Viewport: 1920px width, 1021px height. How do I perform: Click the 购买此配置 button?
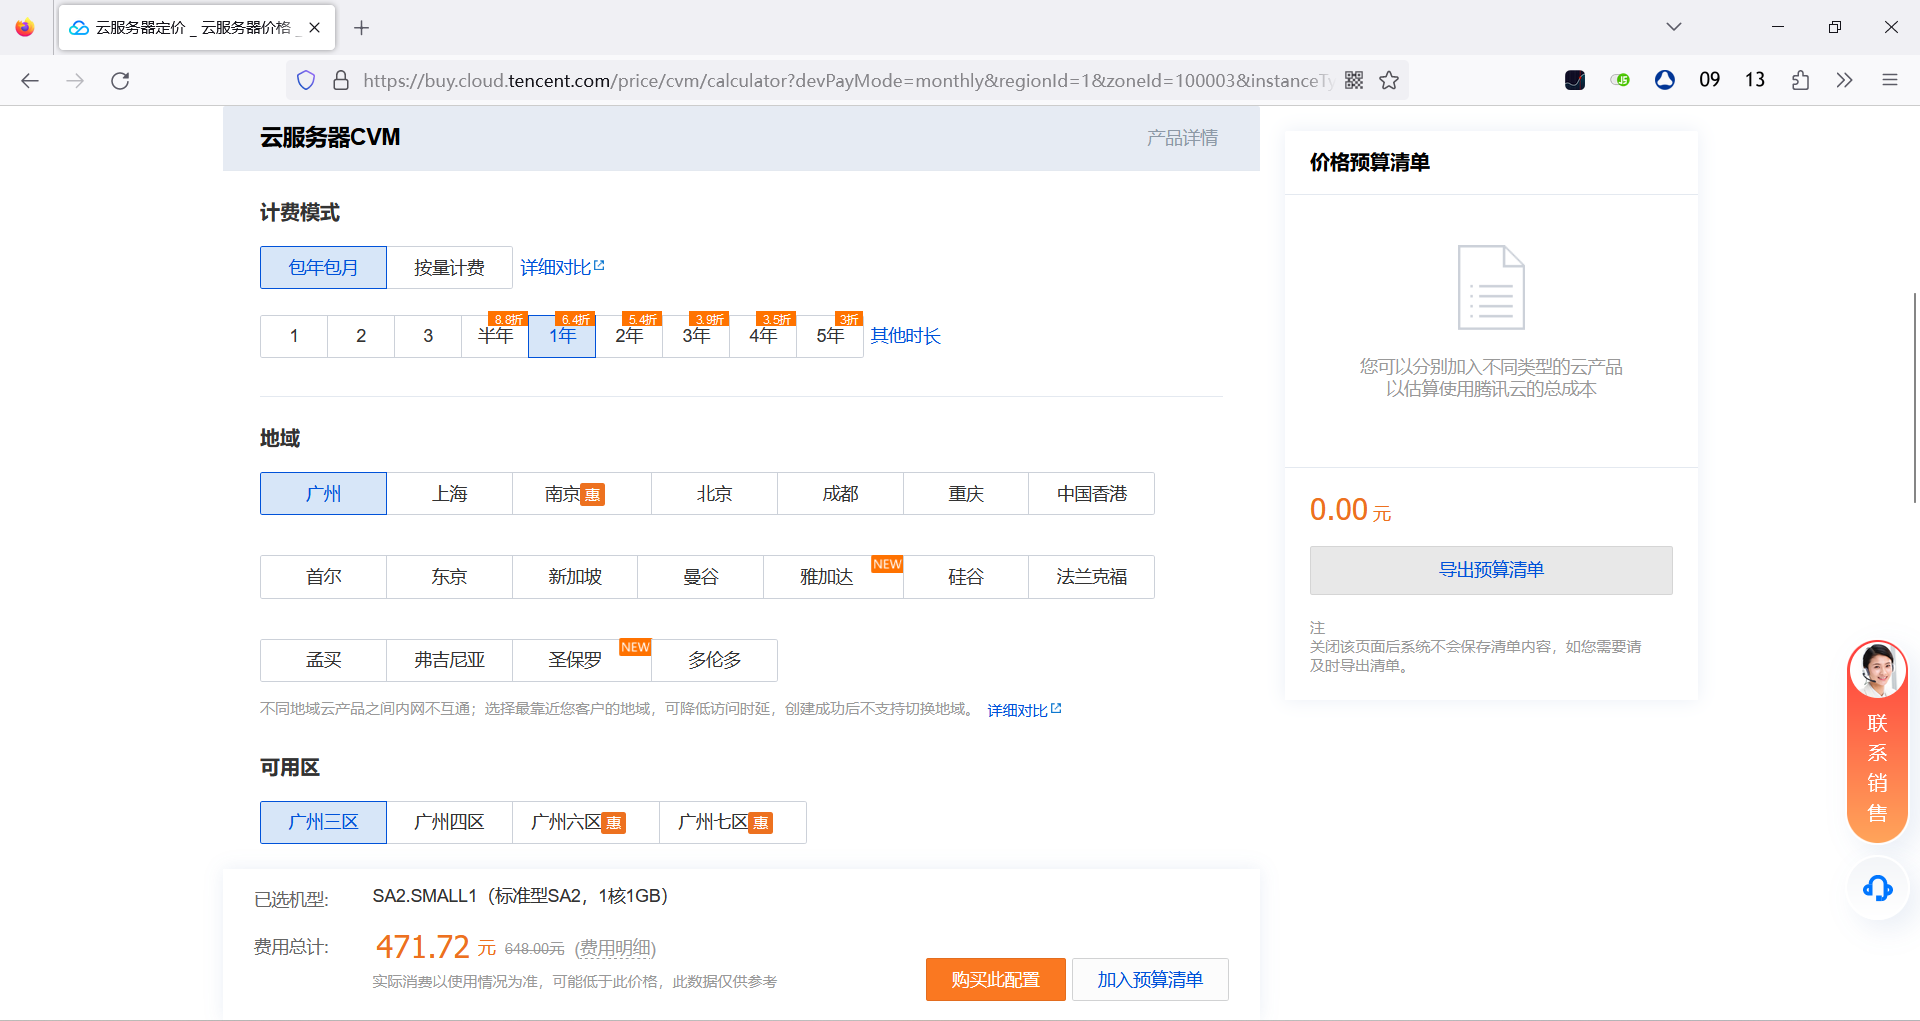pyautogui.click(x=995, y=979)
